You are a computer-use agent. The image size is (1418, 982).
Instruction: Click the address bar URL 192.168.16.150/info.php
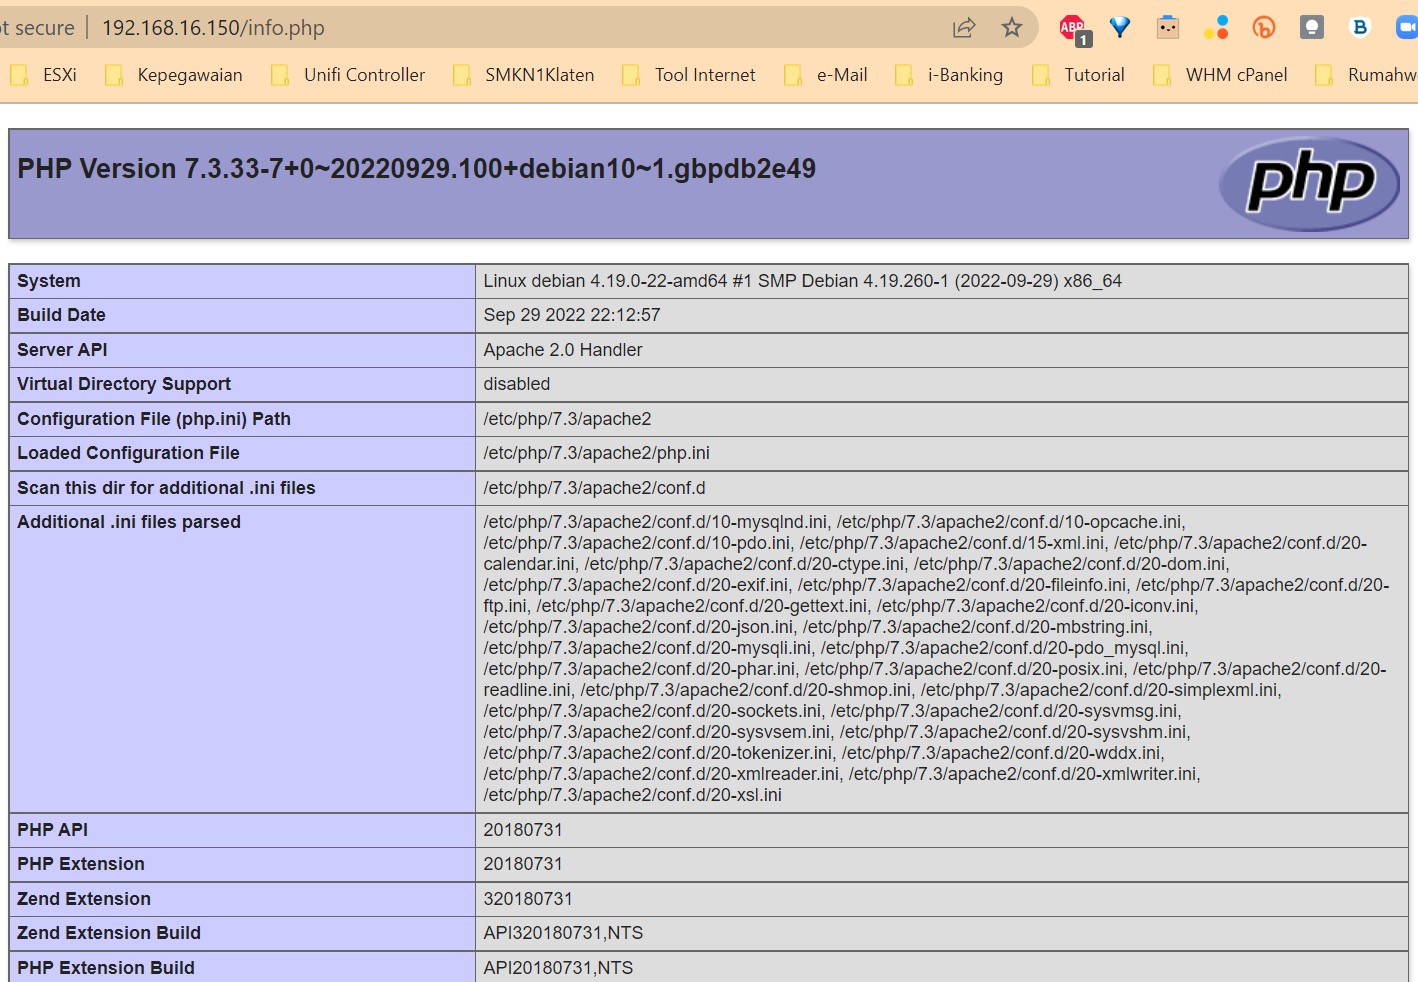pyautogui.click(x=213, y=28)
